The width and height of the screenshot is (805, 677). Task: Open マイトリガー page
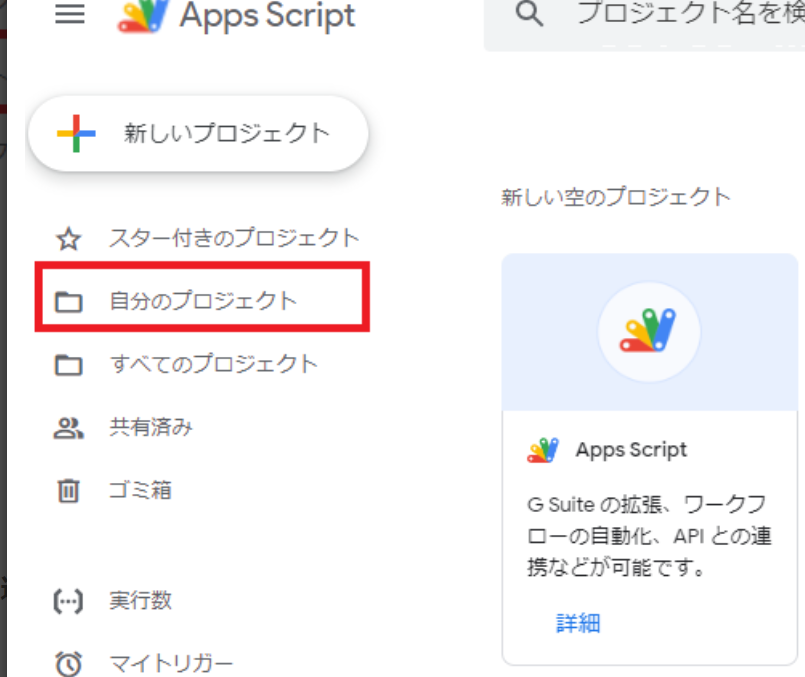pos(171,664)
